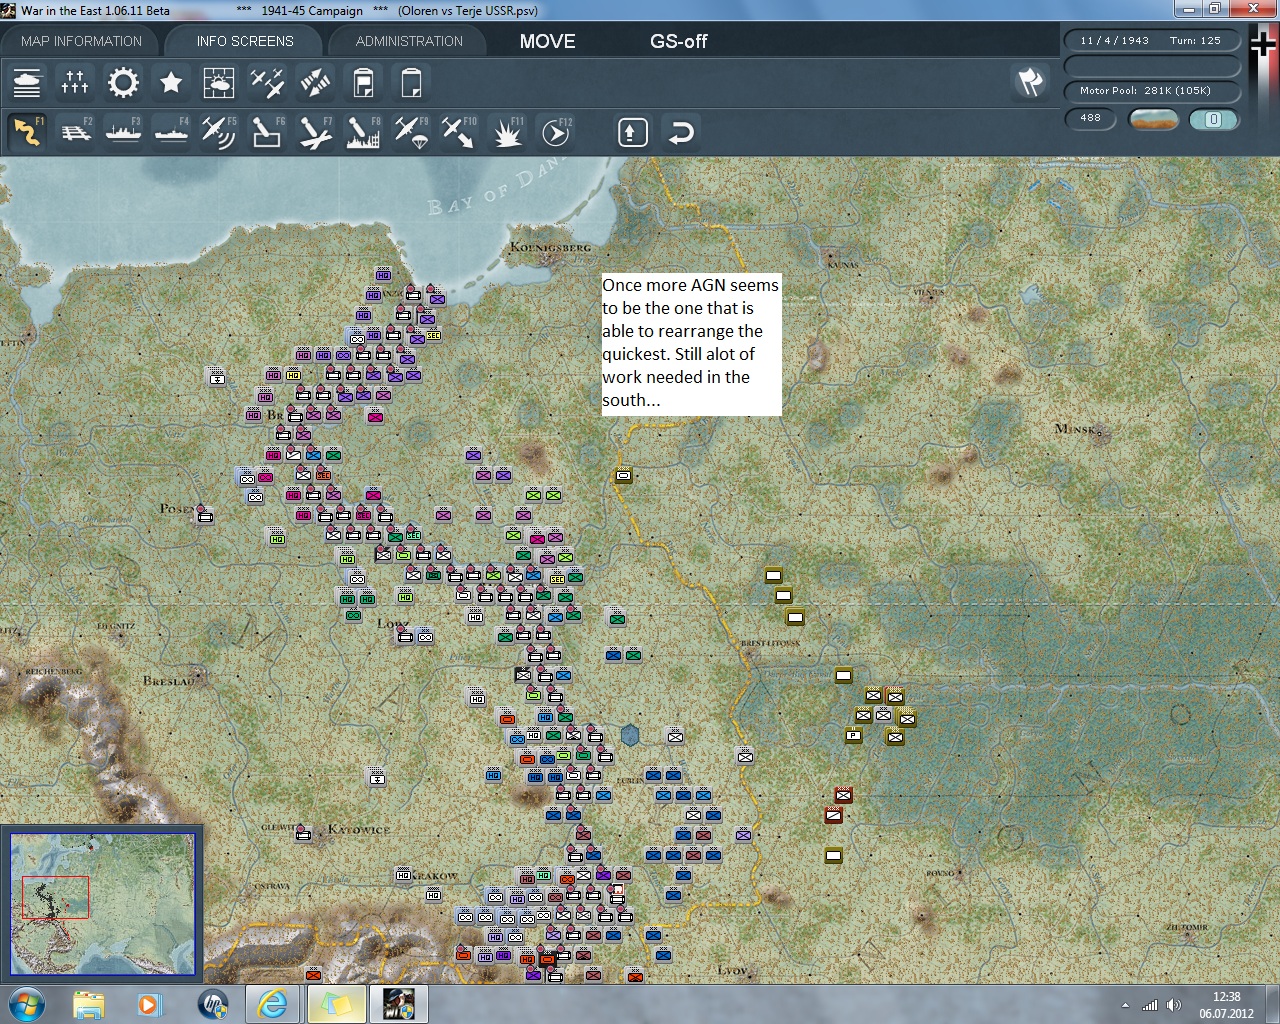Screen dimensions: 1280x1024
Task: Click the boxed up-arrow button
Action: pyautogui.click(x=633, y=132)
